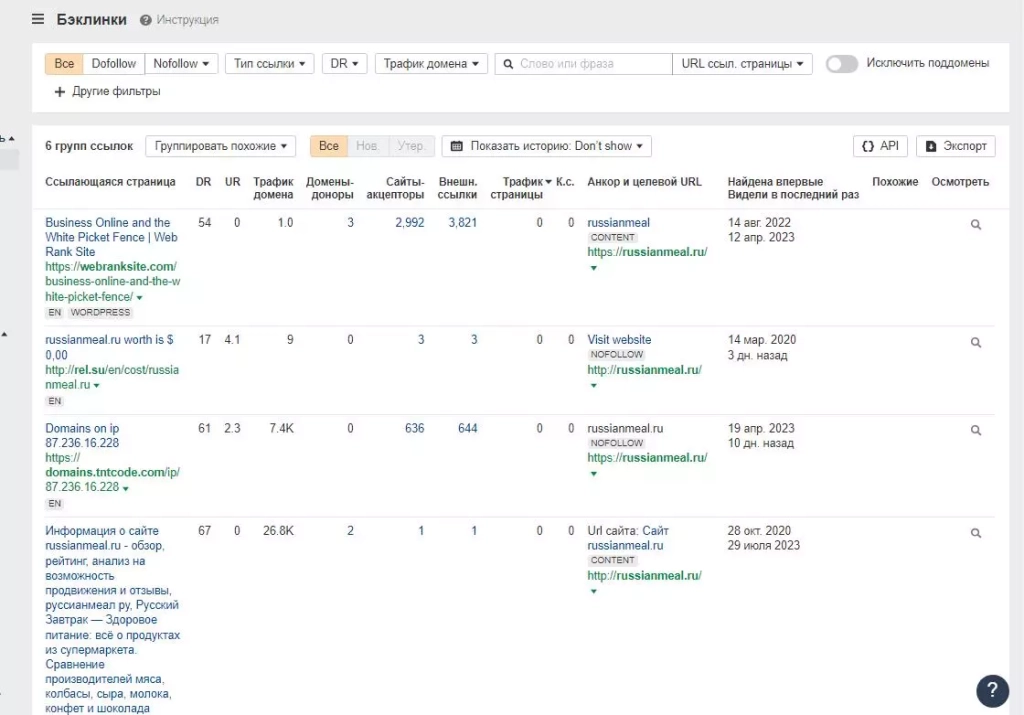Sort by Внешн. ссылки column header
Image resolution: width=1024 pixels, height=715 pixels.
coord(457,188)
